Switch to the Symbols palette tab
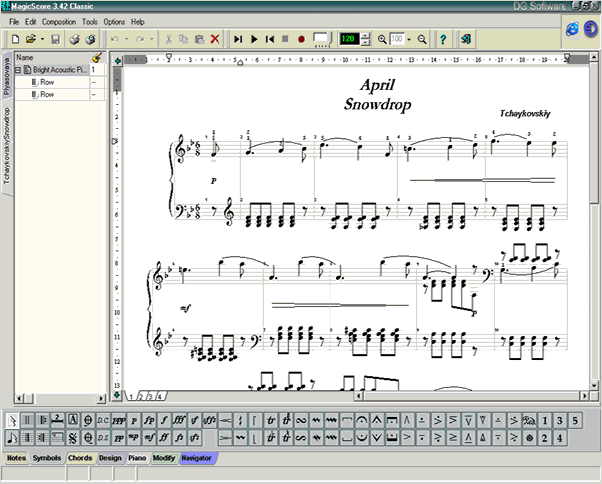Viewport: 602px width, 484px height. point(46,458)
